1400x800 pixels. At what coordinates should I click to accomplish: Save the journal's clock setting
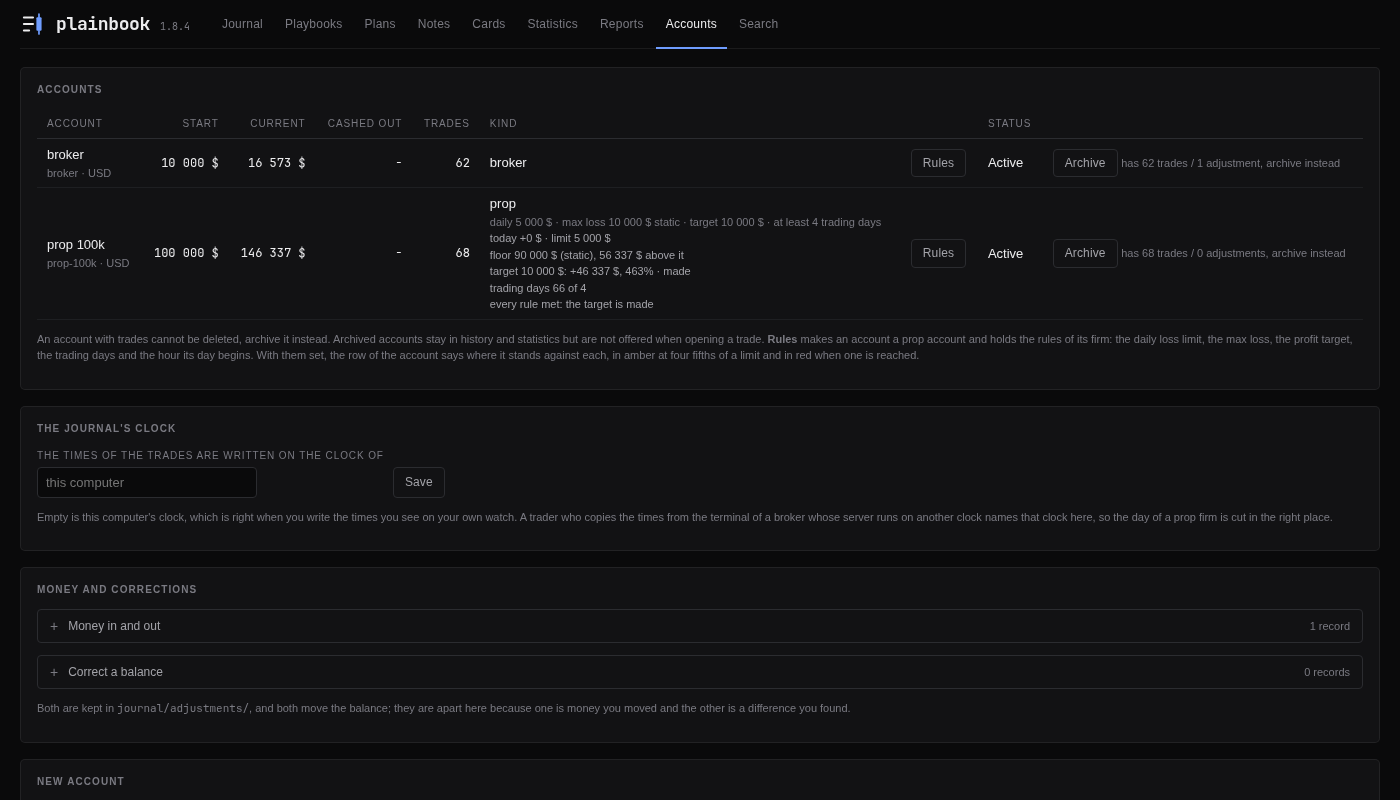pyautogui.click(x=419, y=482)
